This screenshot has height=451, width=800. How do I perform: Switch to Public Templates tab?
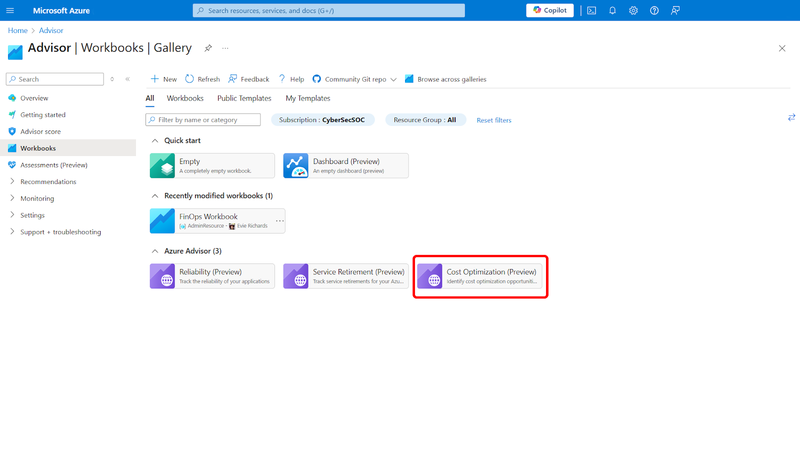pos(244,98)
